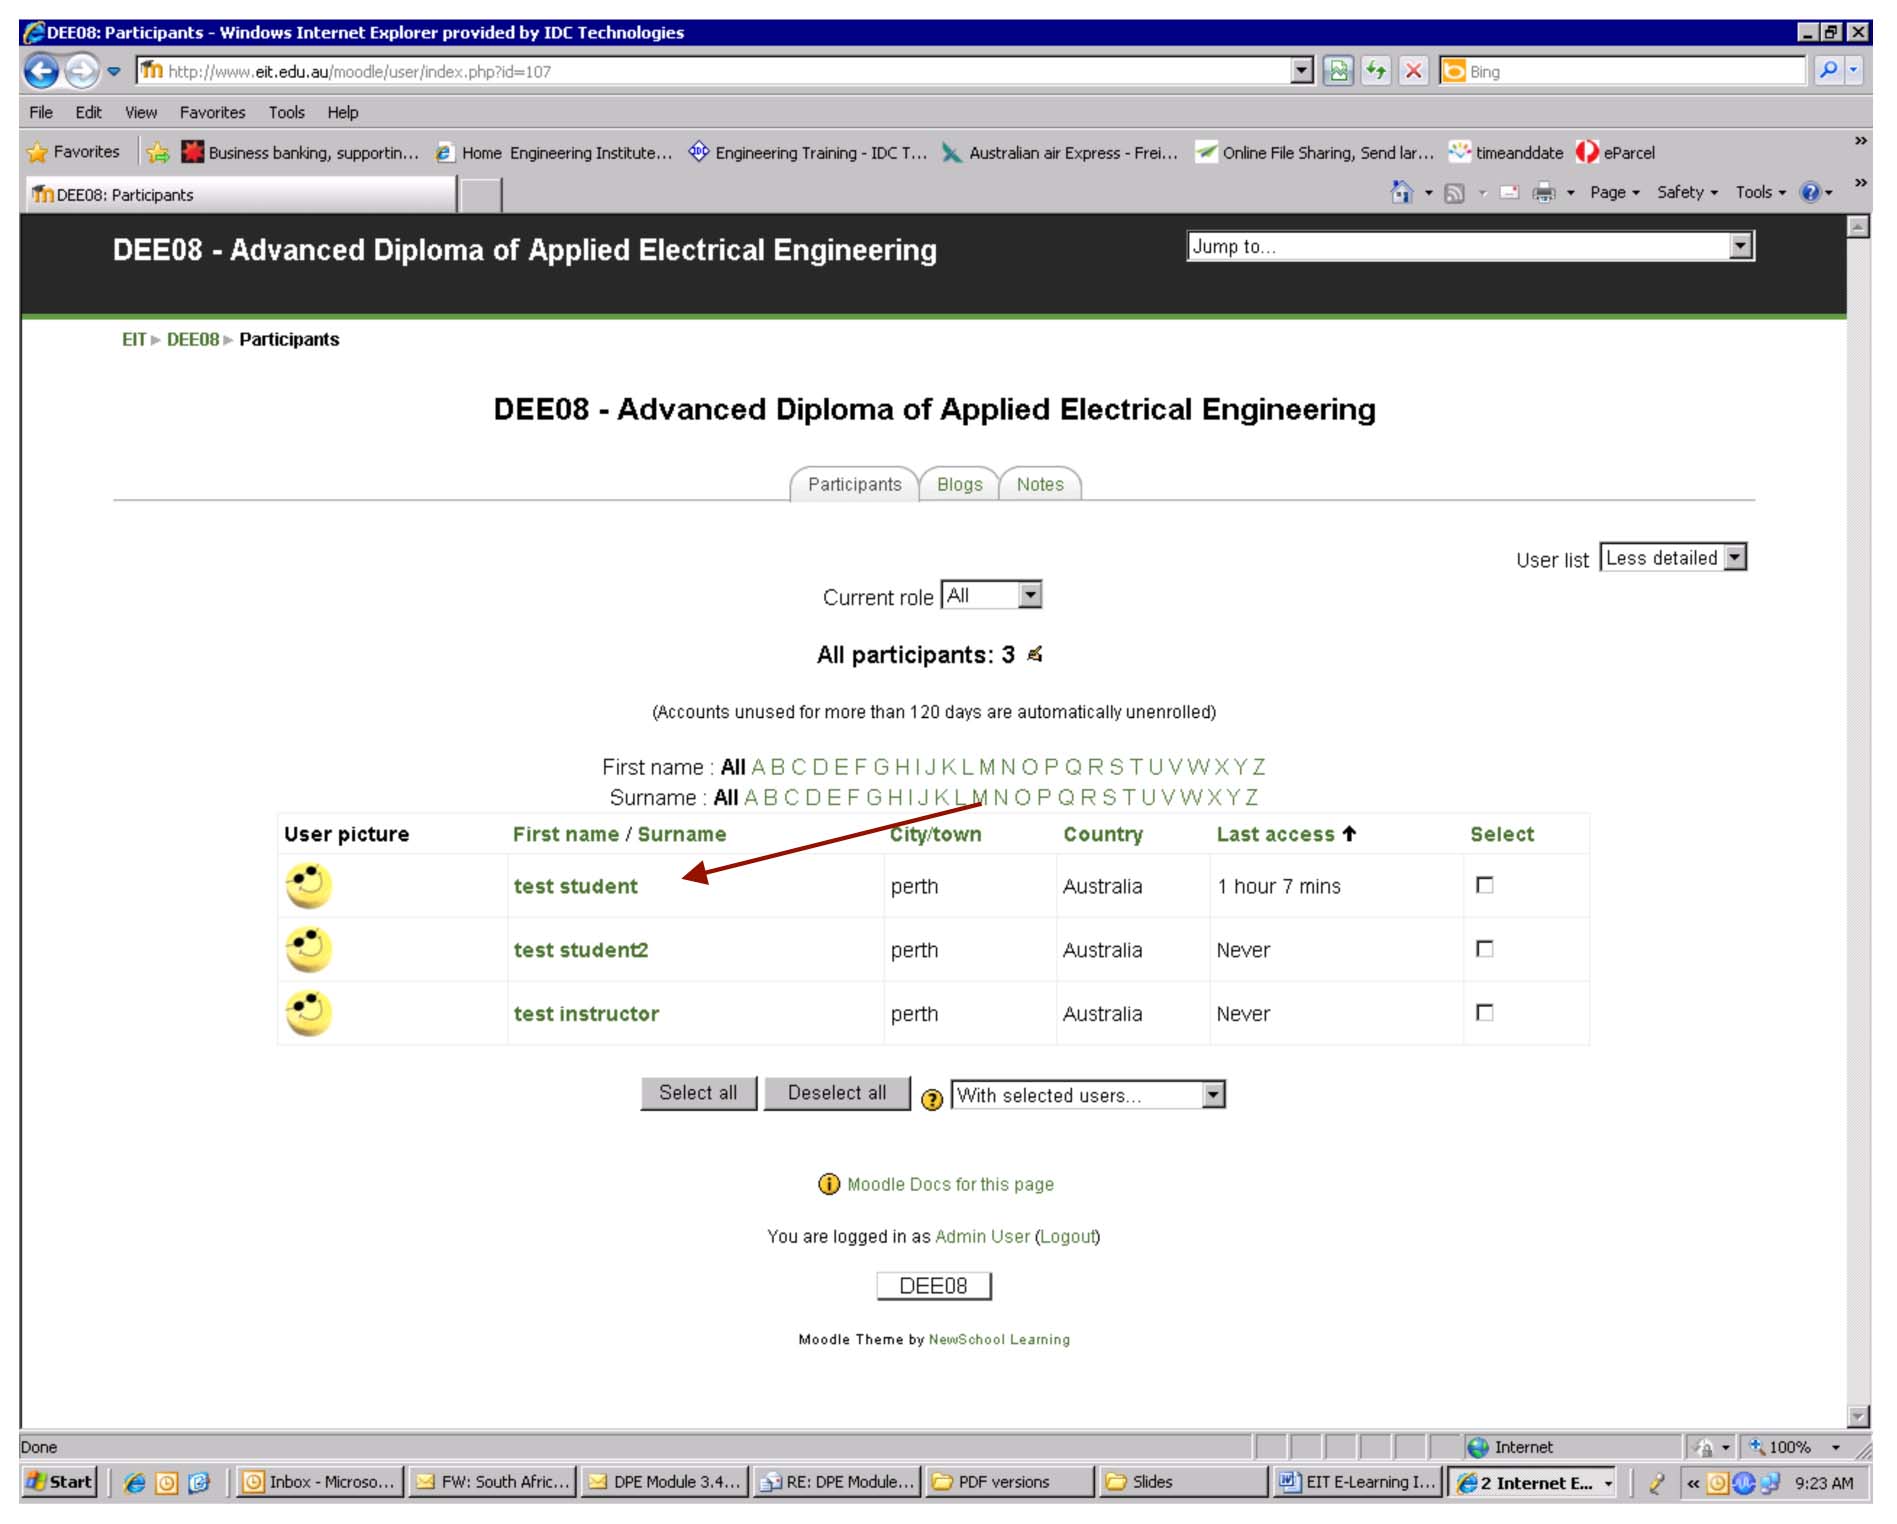Click the yellow help icon next to Deselect all

(x=932, y=1099)
